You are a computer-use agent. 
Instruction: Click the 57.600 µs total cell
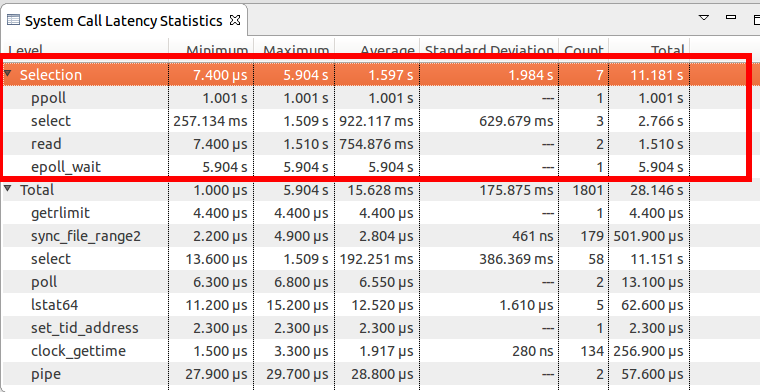coord(652,374)
